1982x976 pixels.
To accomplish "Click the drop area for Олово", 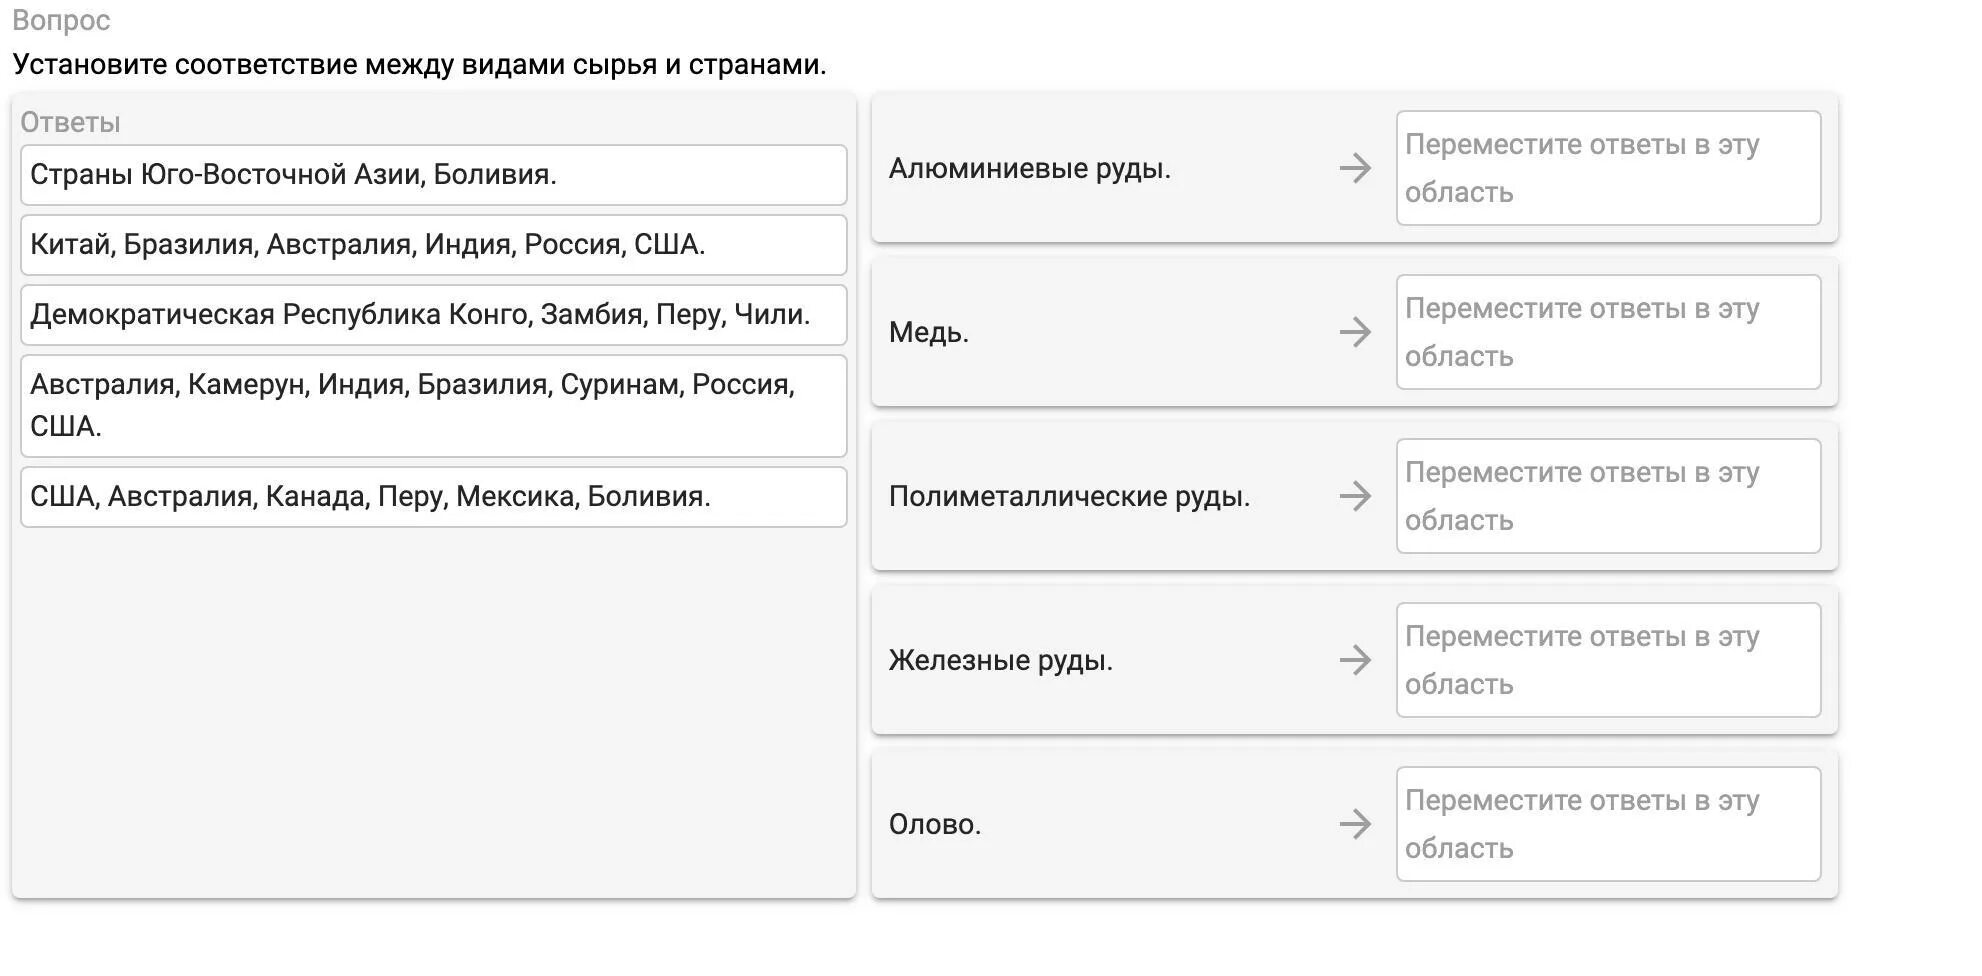I will (x=1608, y=824).
